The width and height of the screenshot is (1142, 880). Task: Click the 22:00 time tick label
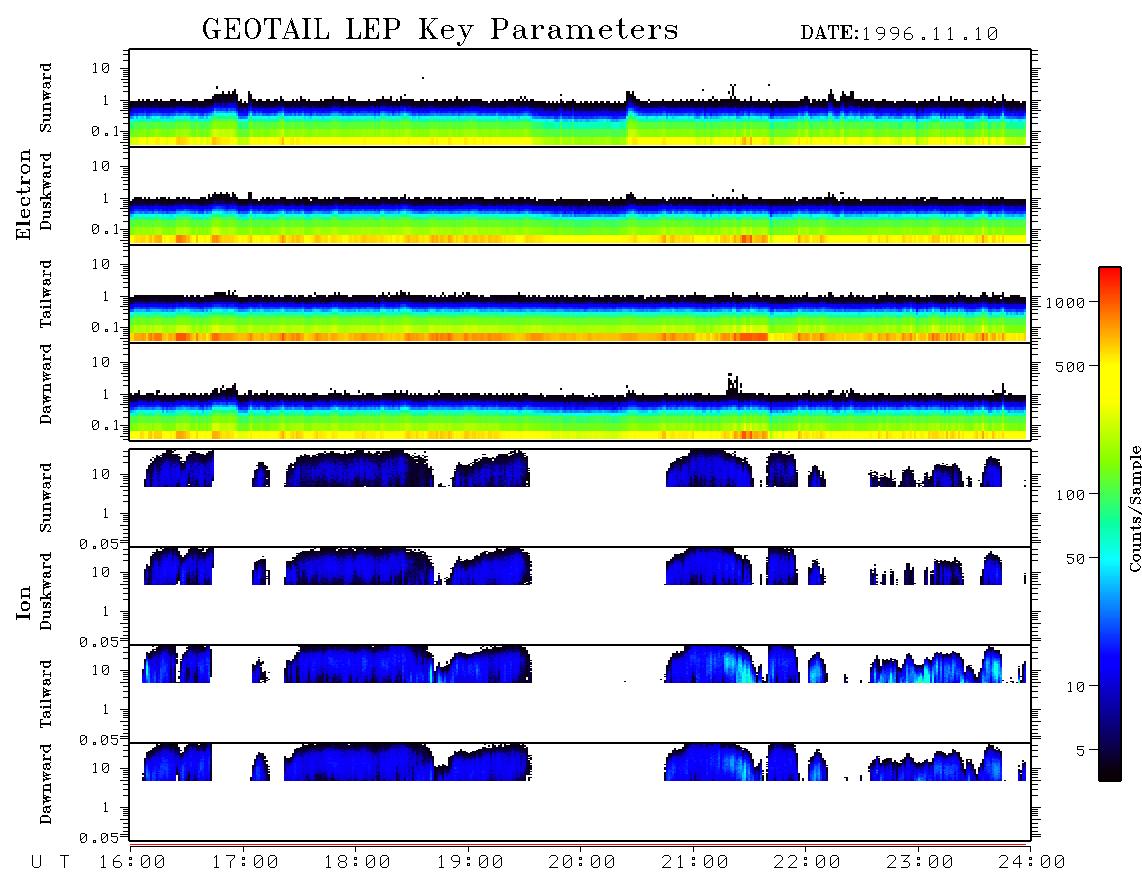click(x=807, y=862)
